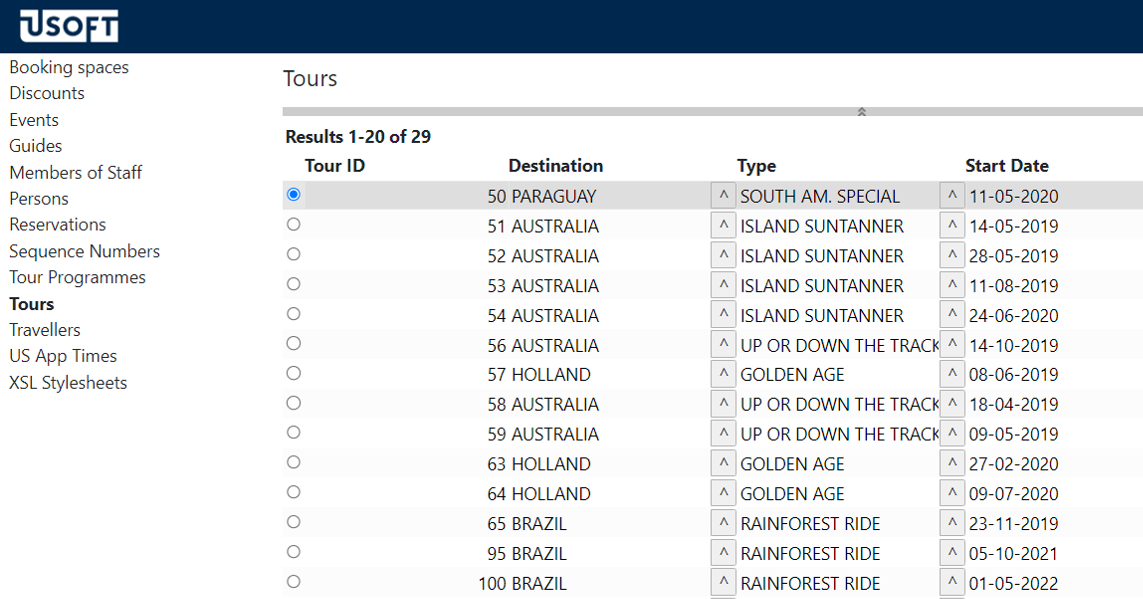Click caret button between PARAGUAY and SOUTH AM. SPECIAL

[722, 196]
